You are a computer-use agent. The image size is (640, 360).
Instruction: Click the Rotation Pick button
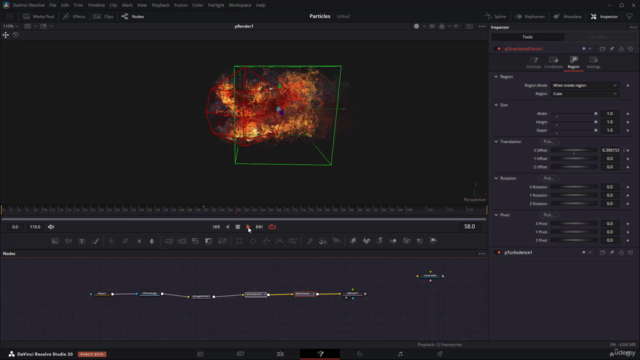(549, 178)
